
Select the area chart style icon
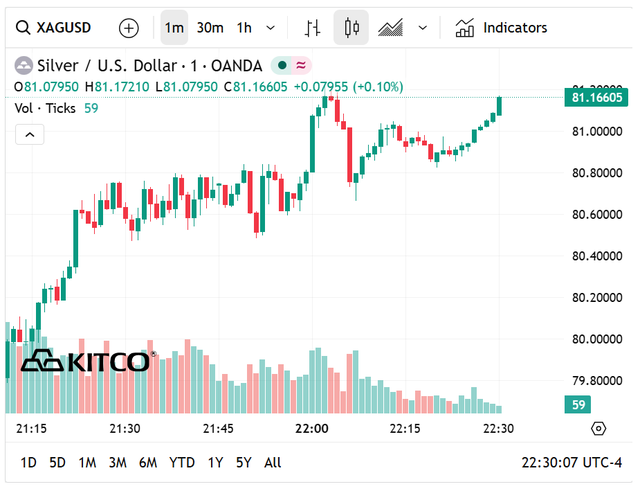pos(391,28)
